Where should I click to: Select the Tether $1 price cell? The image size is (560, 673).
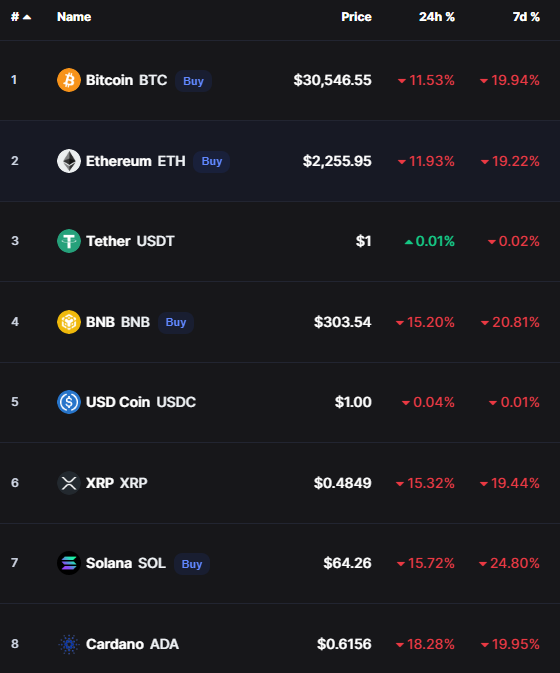(x=363, y=241)
